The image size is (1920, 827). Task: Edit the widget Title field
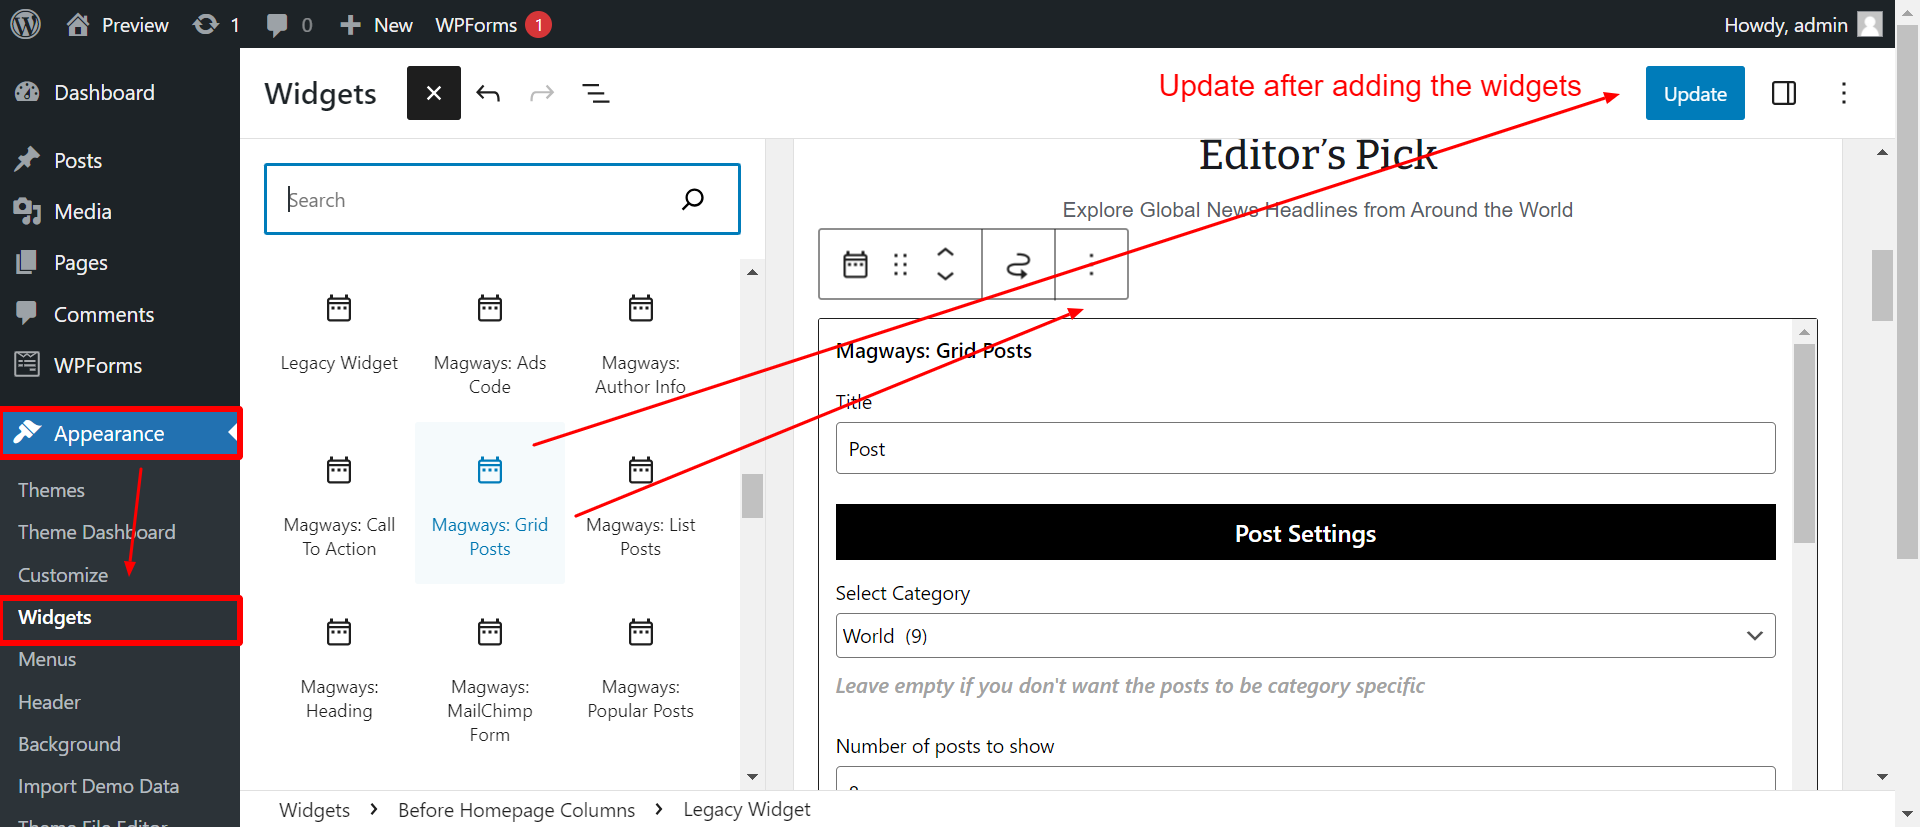1305,448
